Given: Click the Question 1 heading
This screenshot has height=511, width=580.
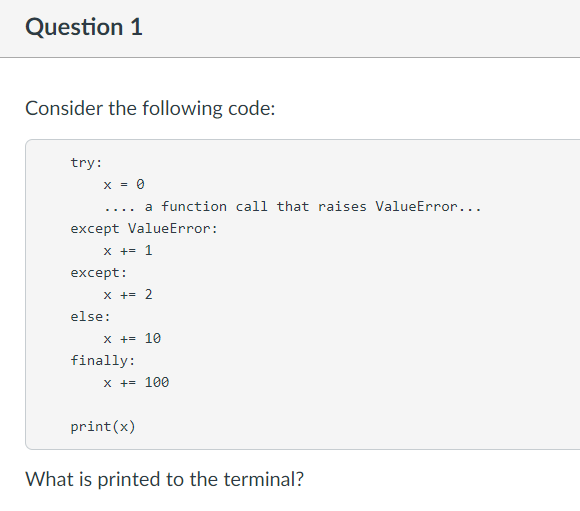Looking at the screenshot, I should click(x=84, y=27).
